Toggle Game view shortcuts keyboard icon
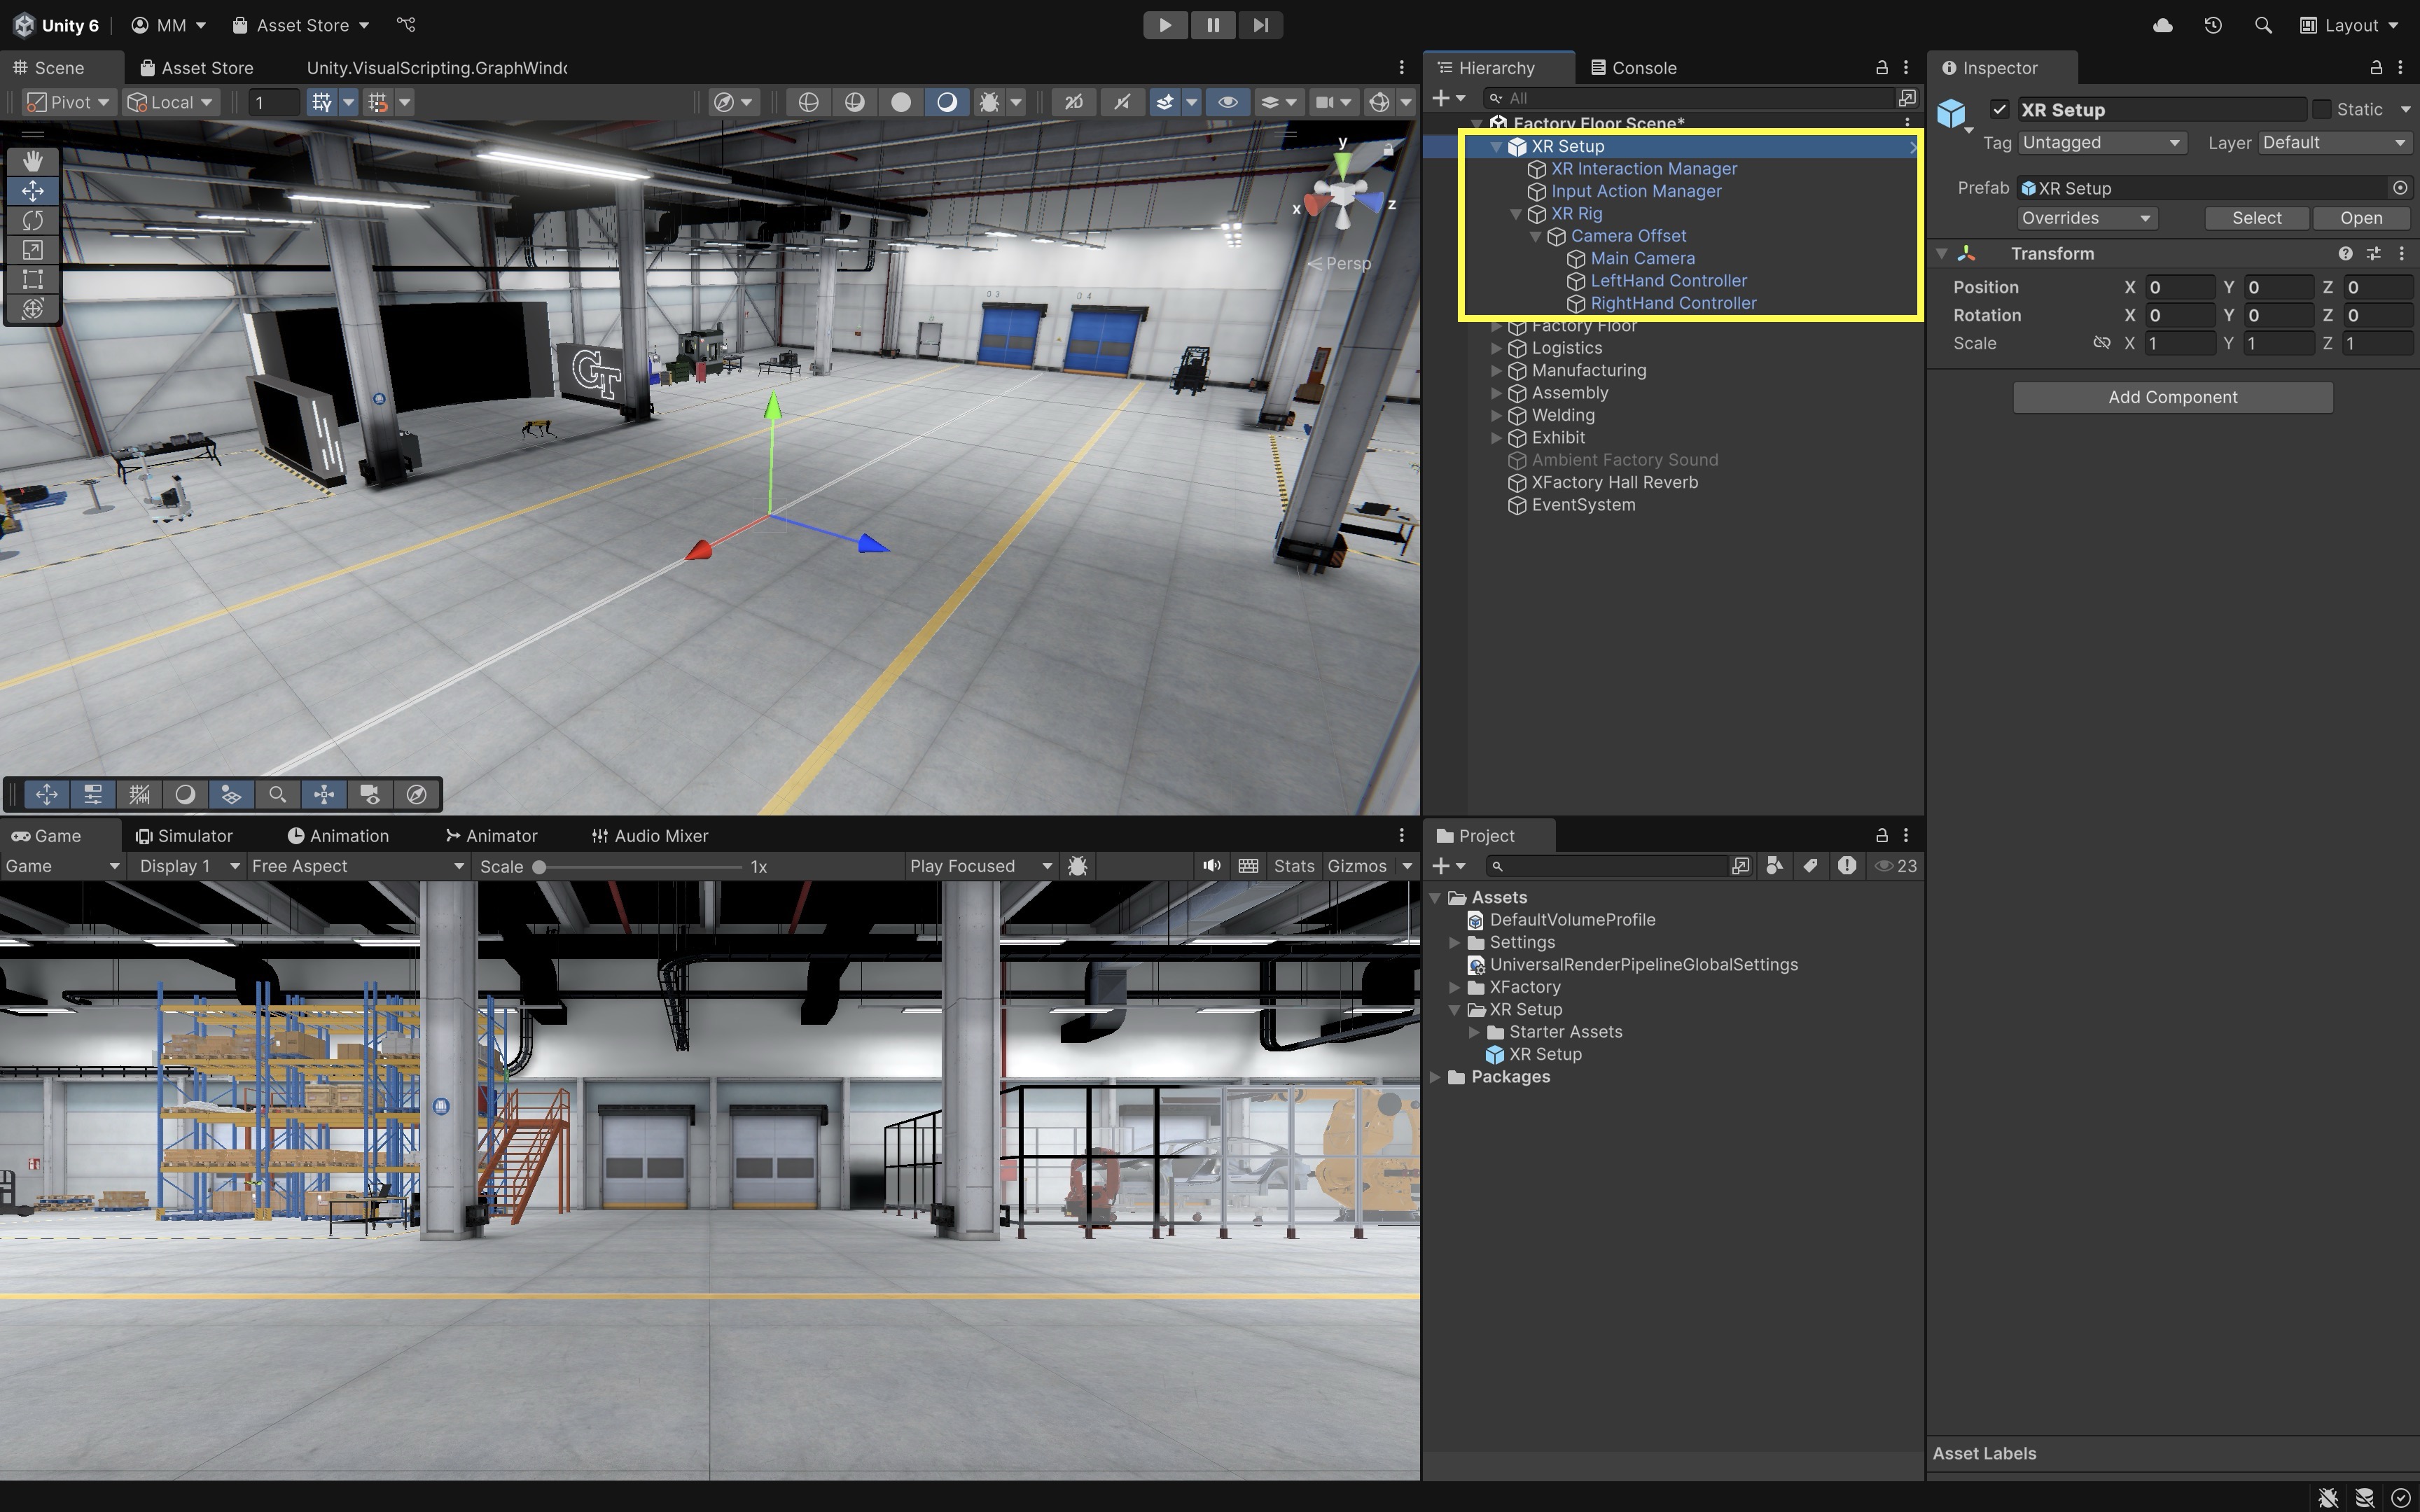The width and height of the screenshot is (2420, 1512). [x=1248, y=866]
